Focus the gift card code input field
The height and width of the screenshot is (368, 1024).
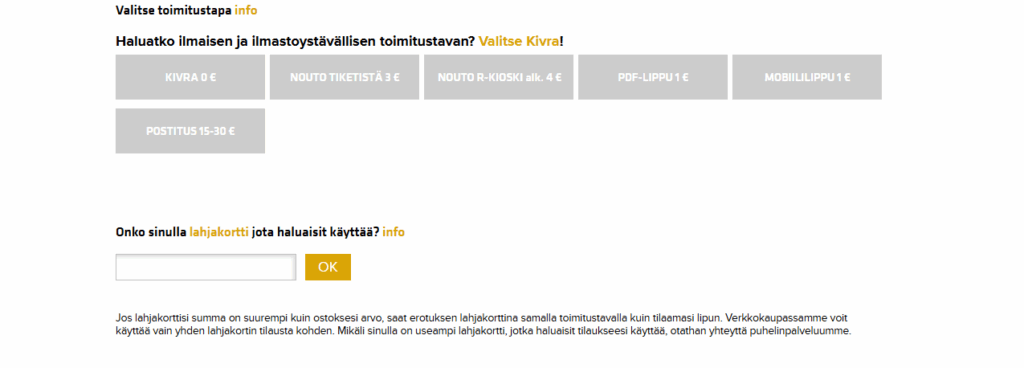[206, 267]
